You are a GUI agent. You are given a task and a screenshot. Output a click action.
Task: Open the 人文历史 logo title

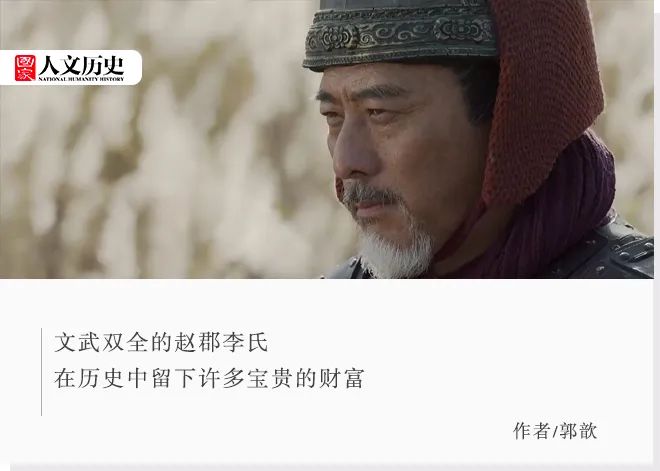(82, 65)
